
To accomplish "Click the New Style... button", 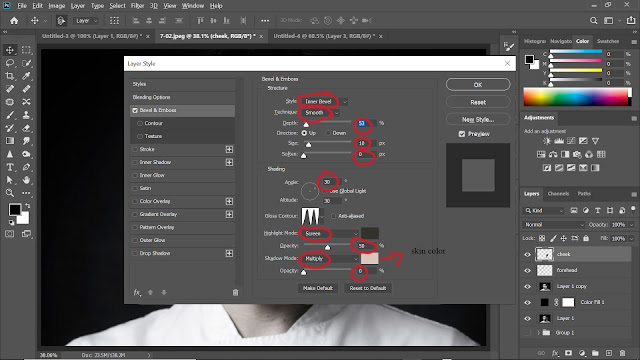I will point(478,119).
